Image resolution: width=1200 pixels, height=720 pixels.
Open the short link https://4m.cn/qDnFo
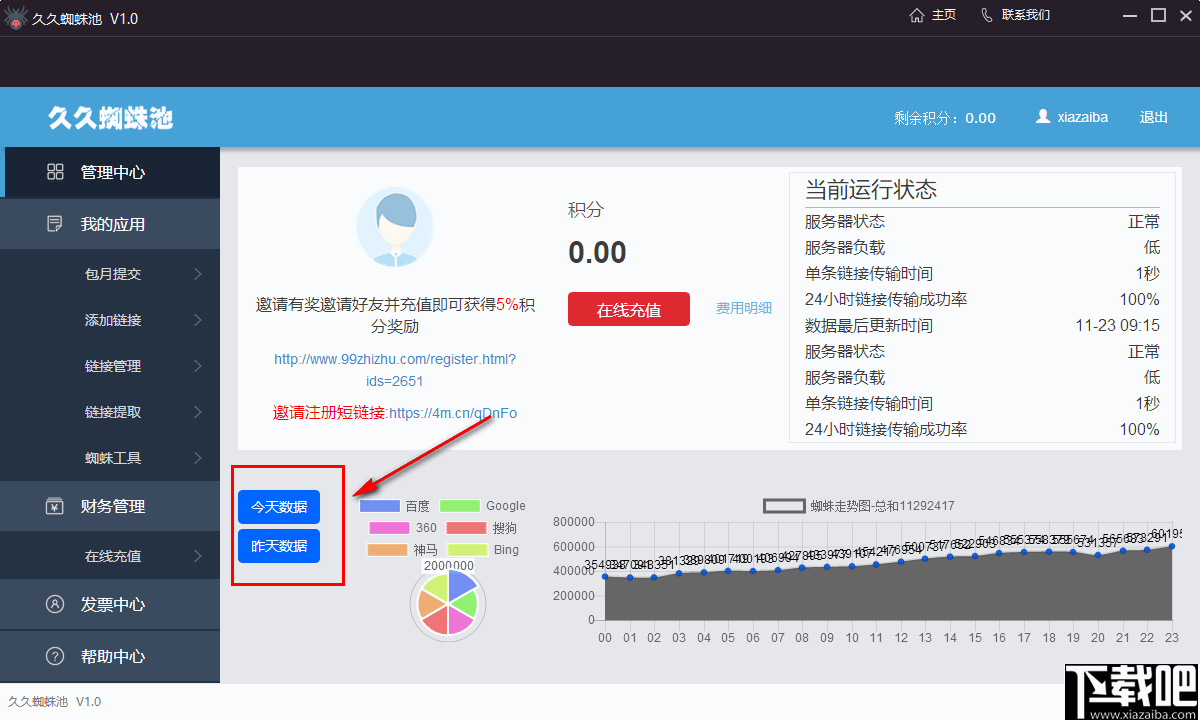coord(453,412)
